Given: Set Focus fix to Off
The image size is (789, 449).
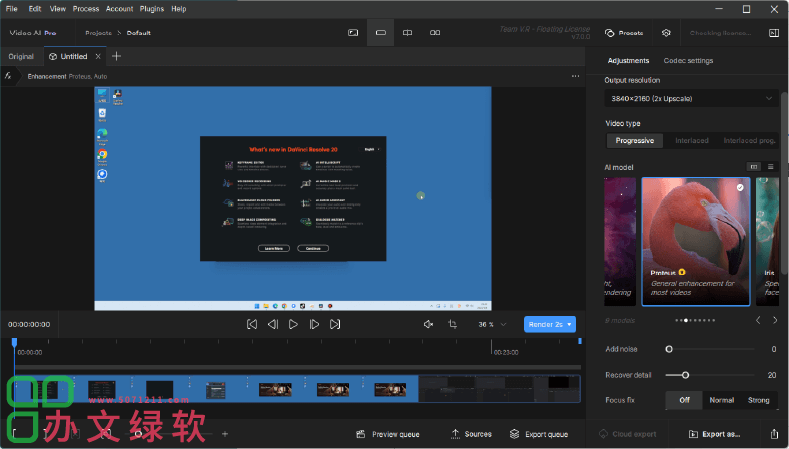Looking at the screenshot, I should (684, 400).
